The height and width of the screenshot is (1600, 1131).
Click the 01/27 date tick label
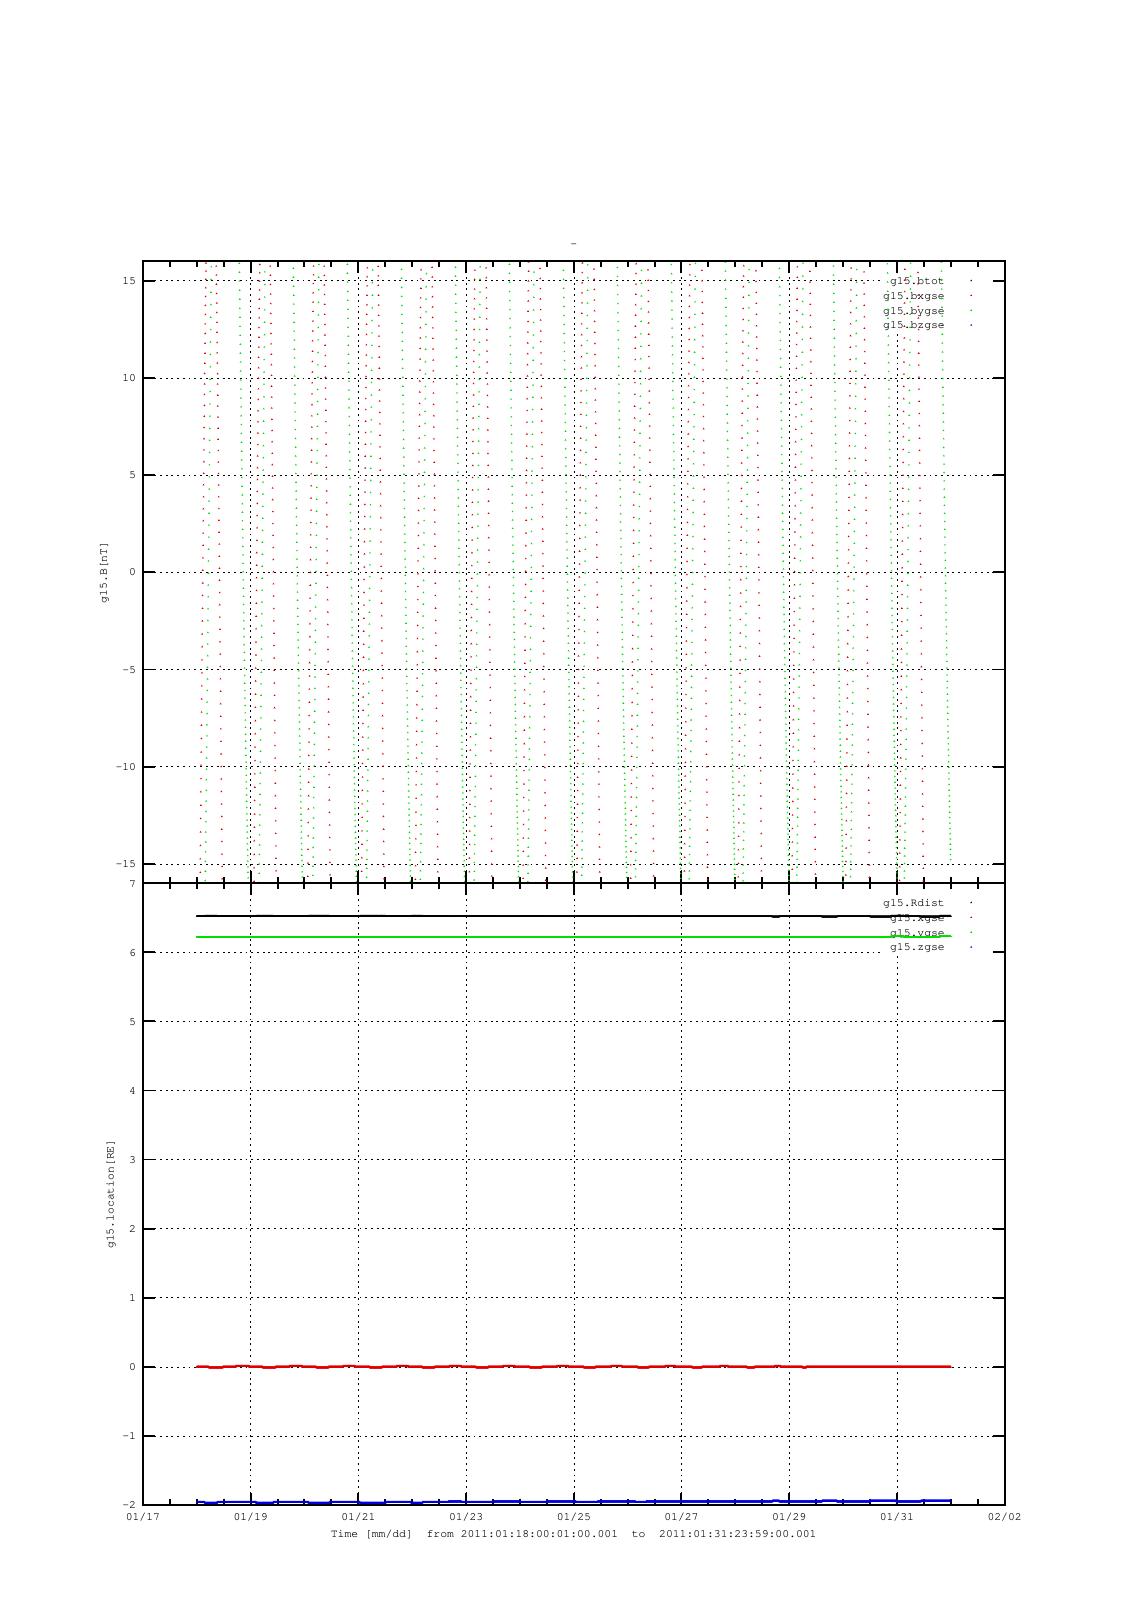pyautogui.click(x=681, y=1517)
